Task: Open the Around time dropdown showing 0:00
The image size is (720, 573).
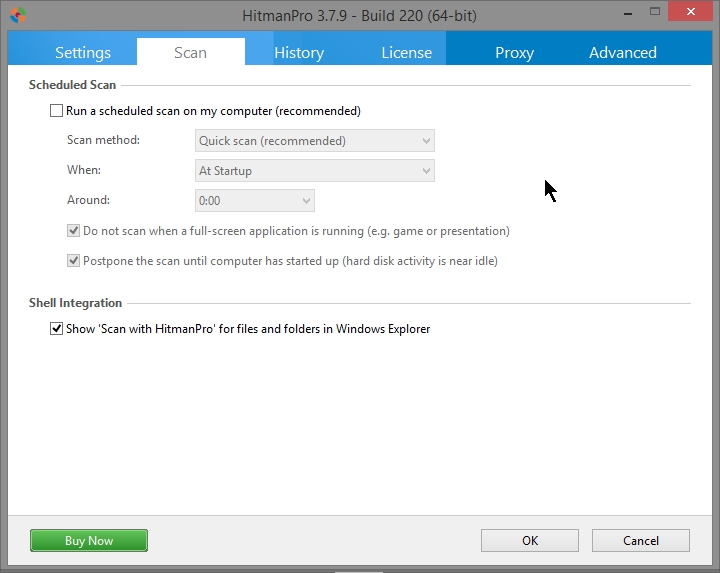Action: 255,201
